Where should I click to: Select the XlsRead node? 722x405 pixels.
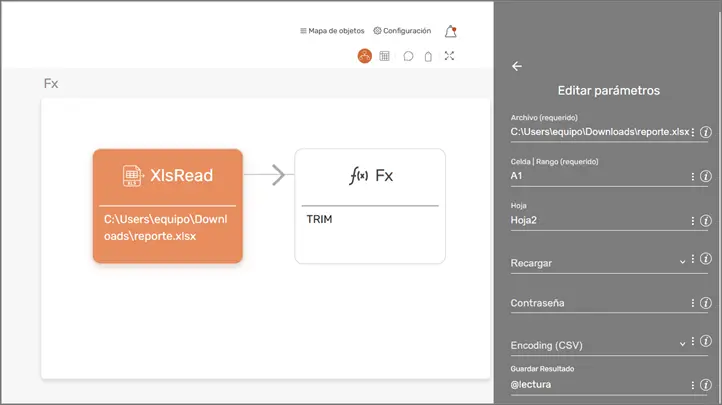tap(167, 206)
